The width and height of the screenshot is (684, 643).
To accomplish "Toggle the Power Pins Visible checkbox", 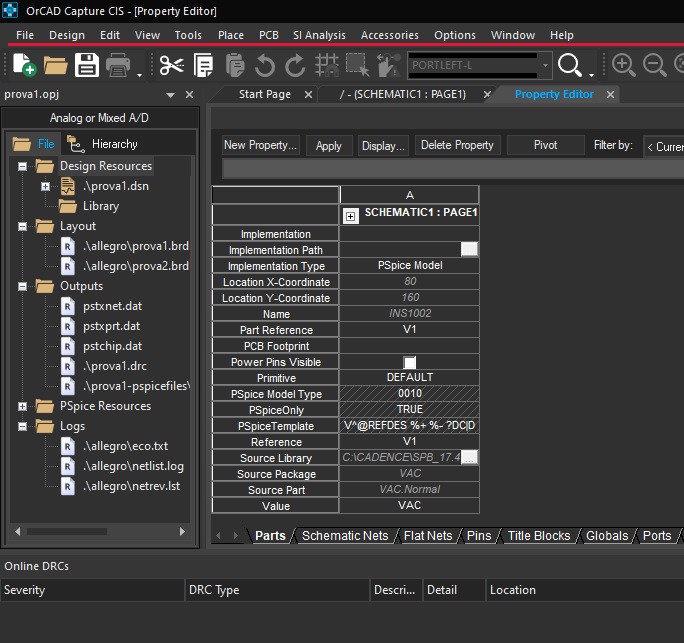I will pyautogui.click(x=409, y=362).
